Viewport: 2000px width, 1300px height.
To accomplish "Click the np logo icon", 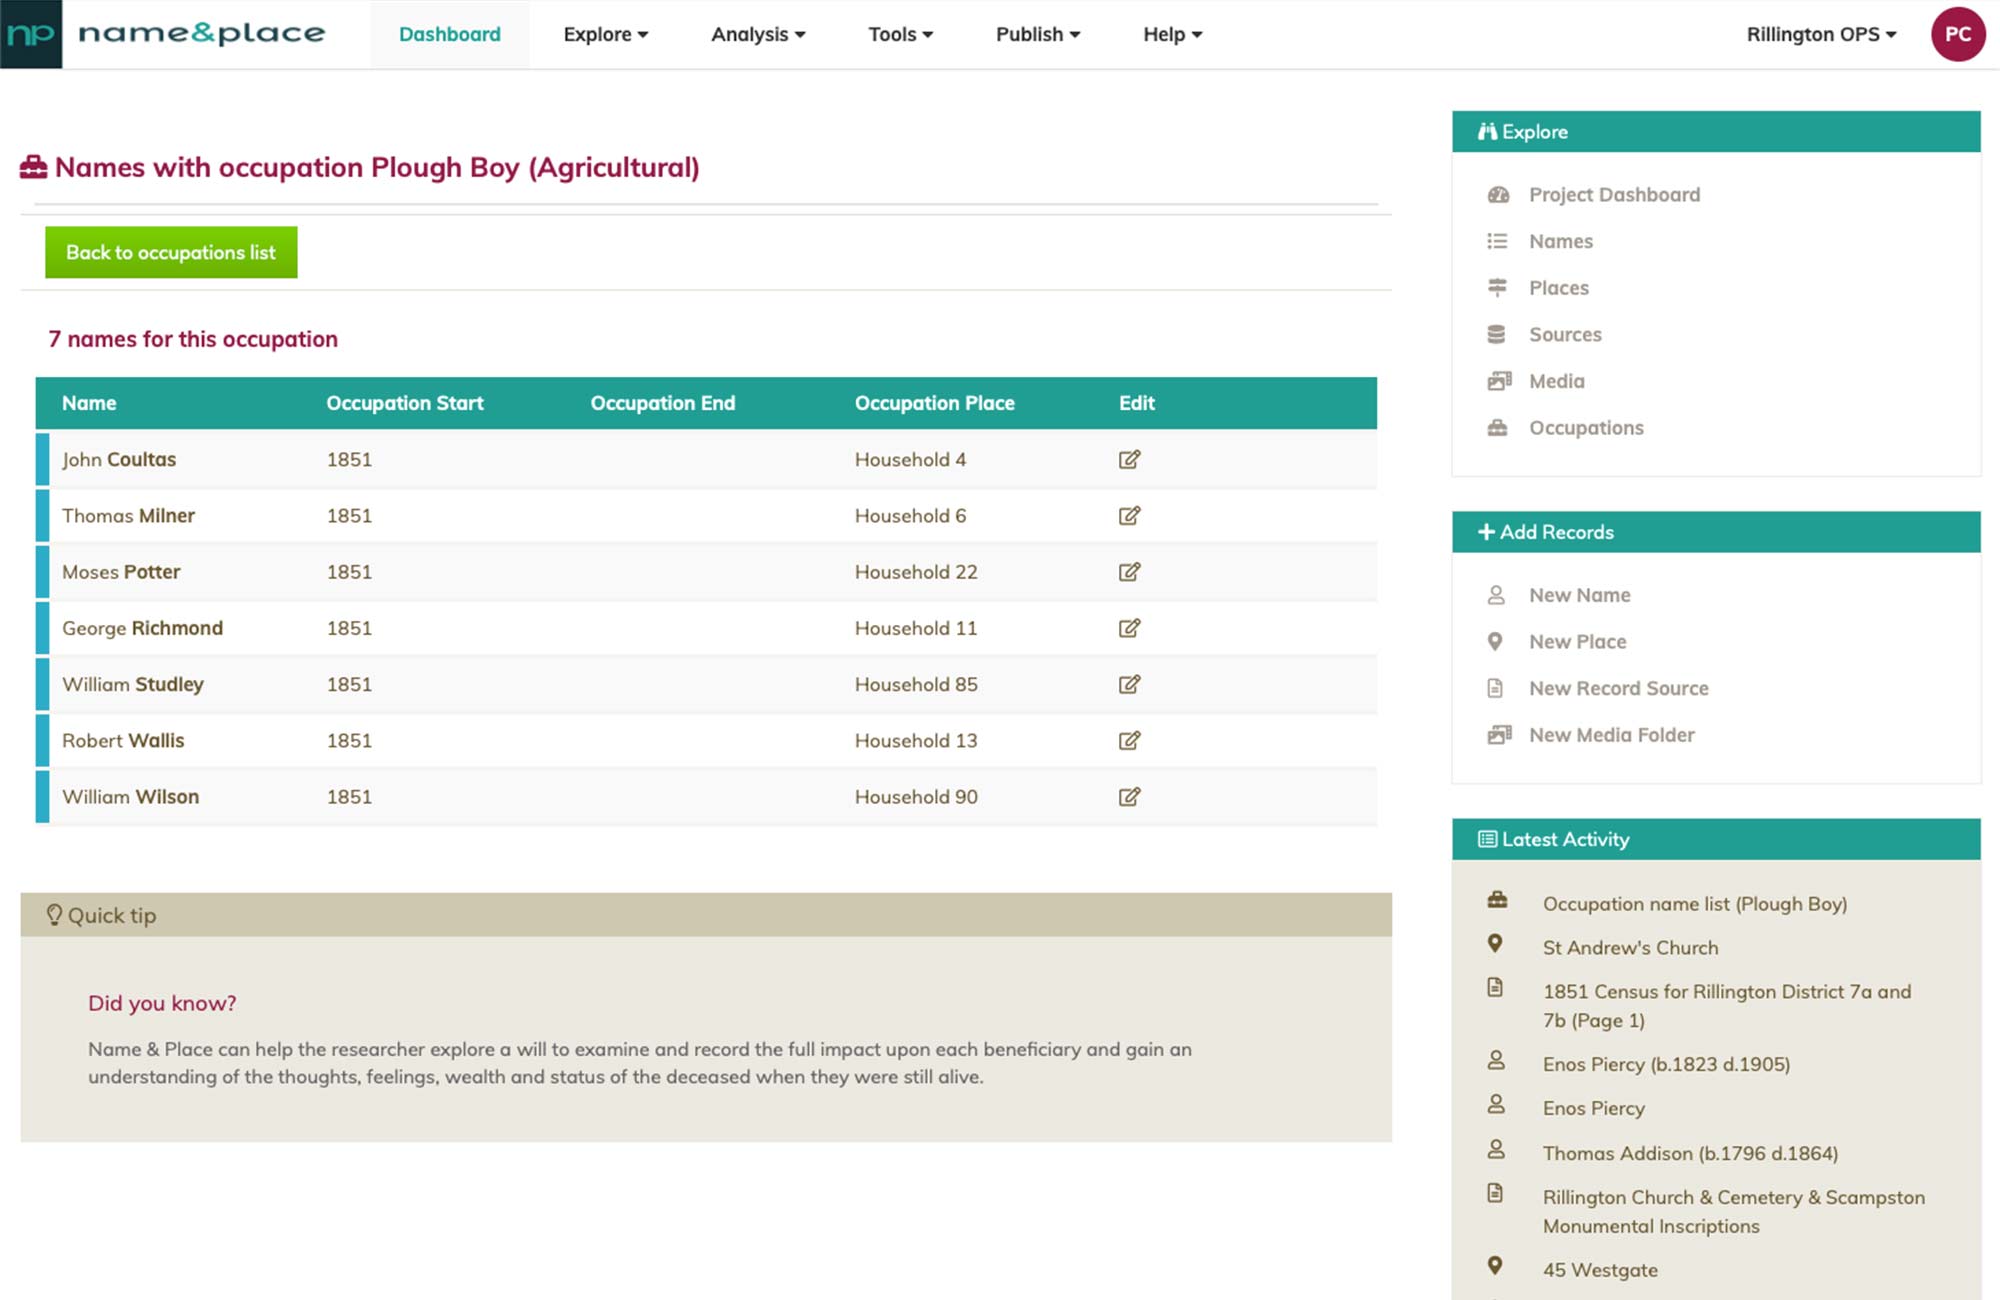I will (x=31, y=34).
